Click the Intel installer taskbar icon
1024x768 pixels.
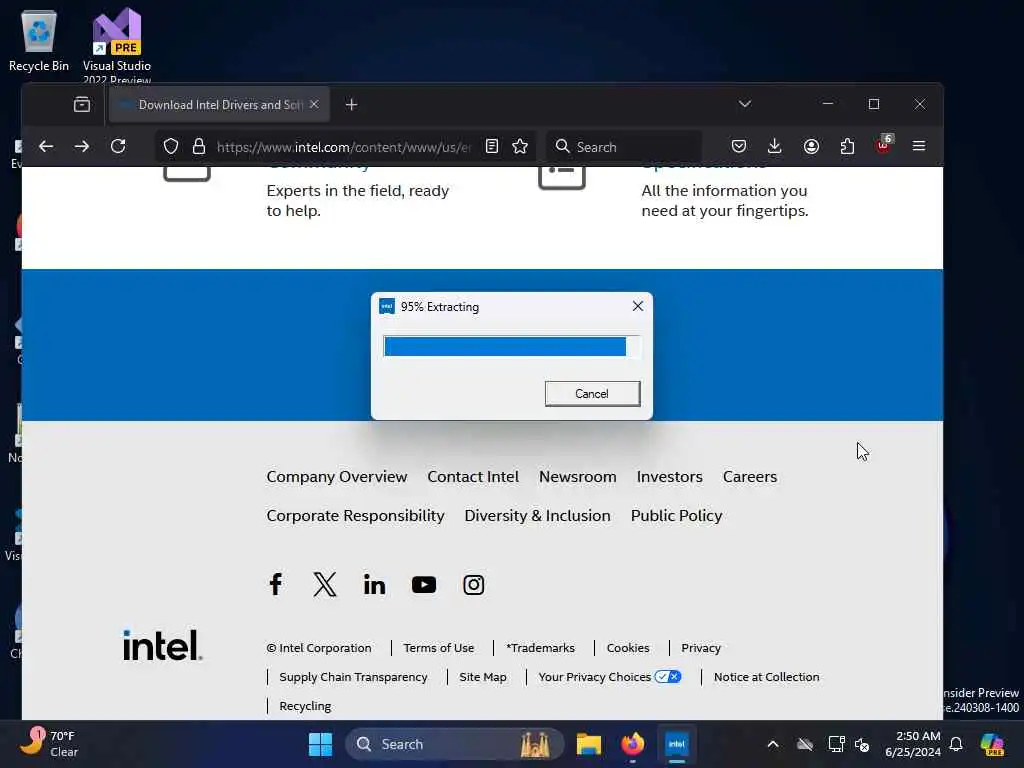click(x=677, y=744)
